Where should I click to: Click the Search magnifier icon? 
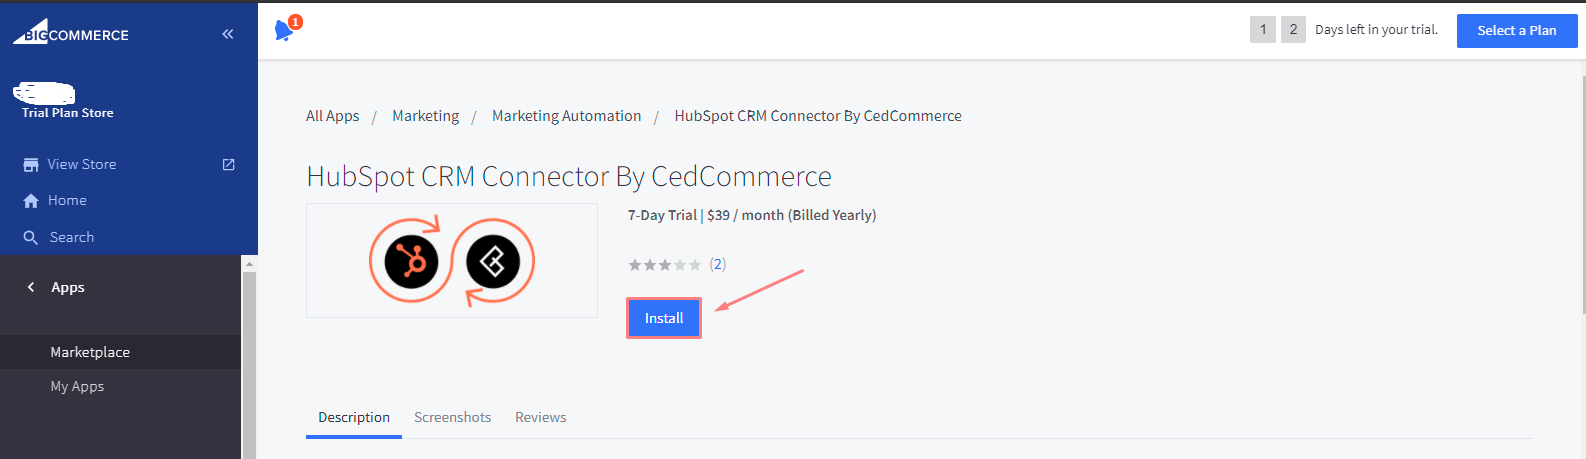point(31,238)
